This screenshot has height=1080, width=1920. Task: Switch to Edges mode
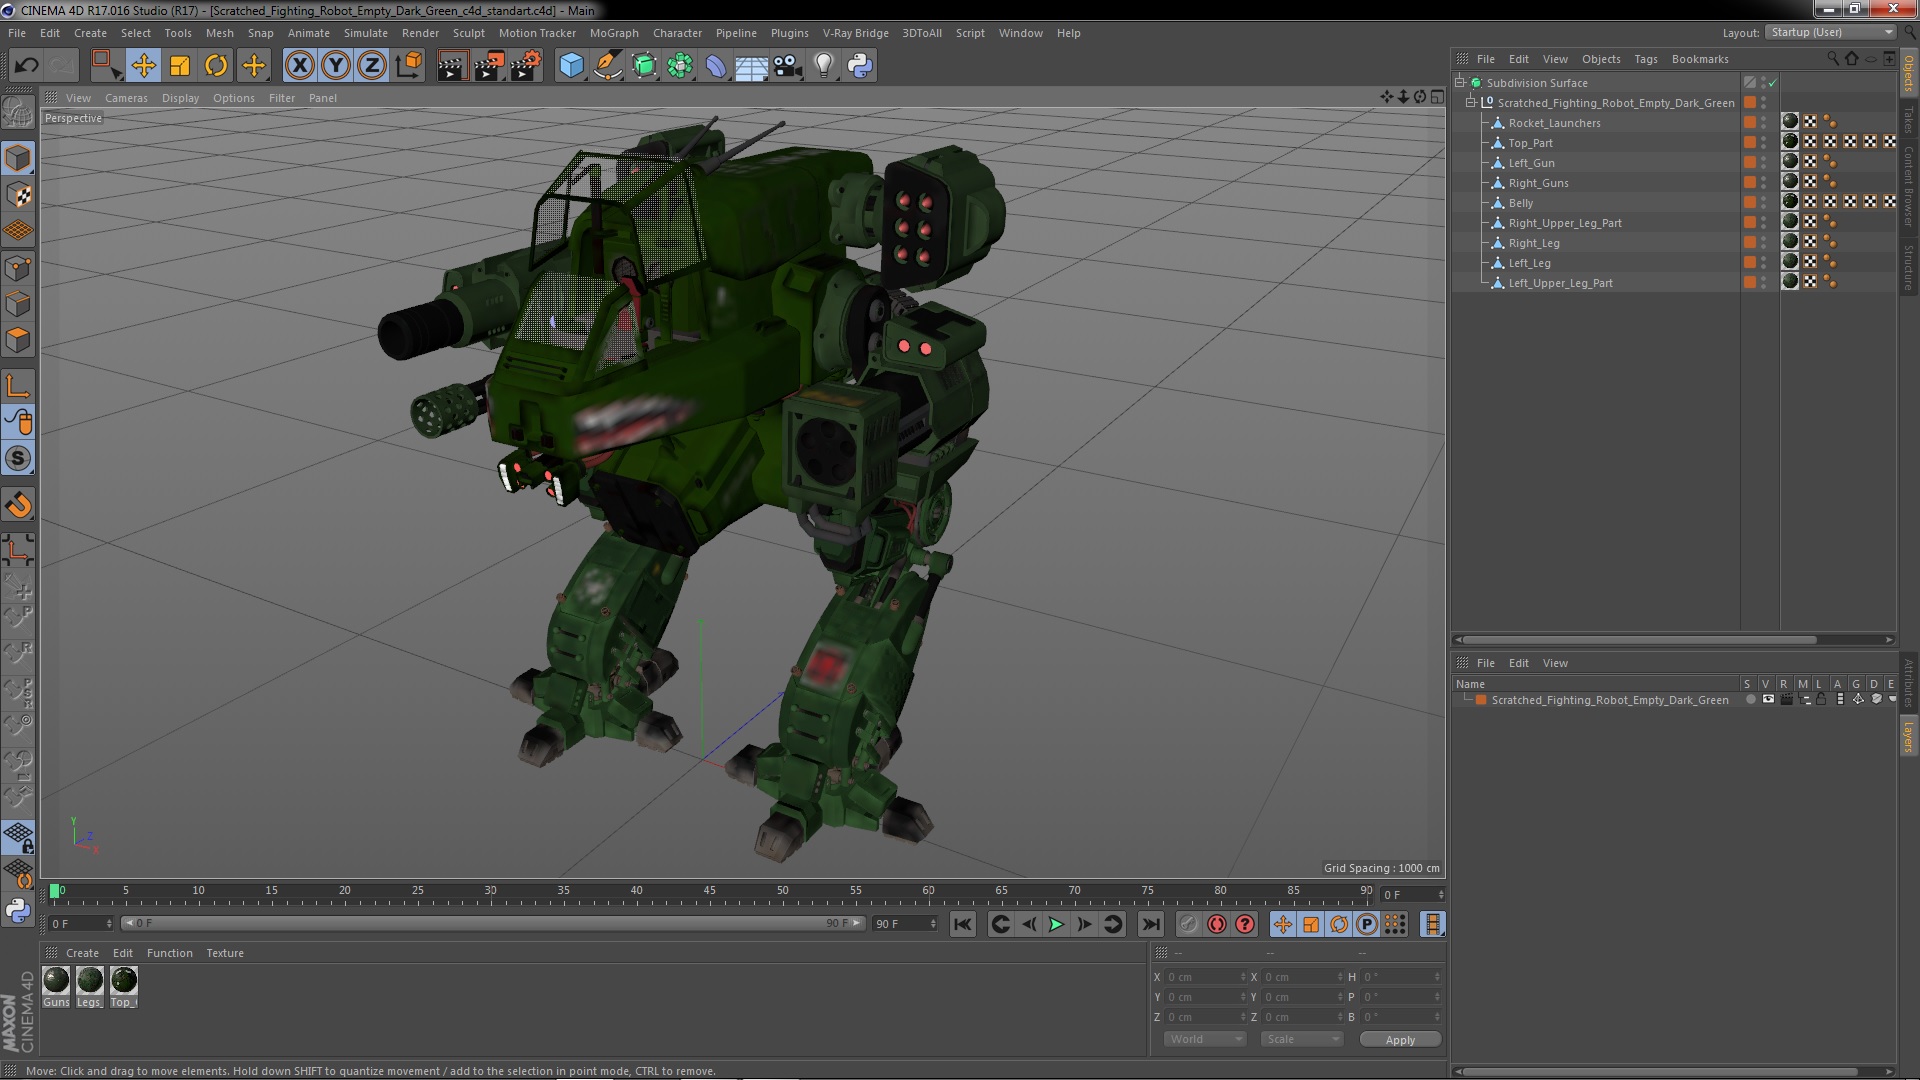[x=18, y=304]
